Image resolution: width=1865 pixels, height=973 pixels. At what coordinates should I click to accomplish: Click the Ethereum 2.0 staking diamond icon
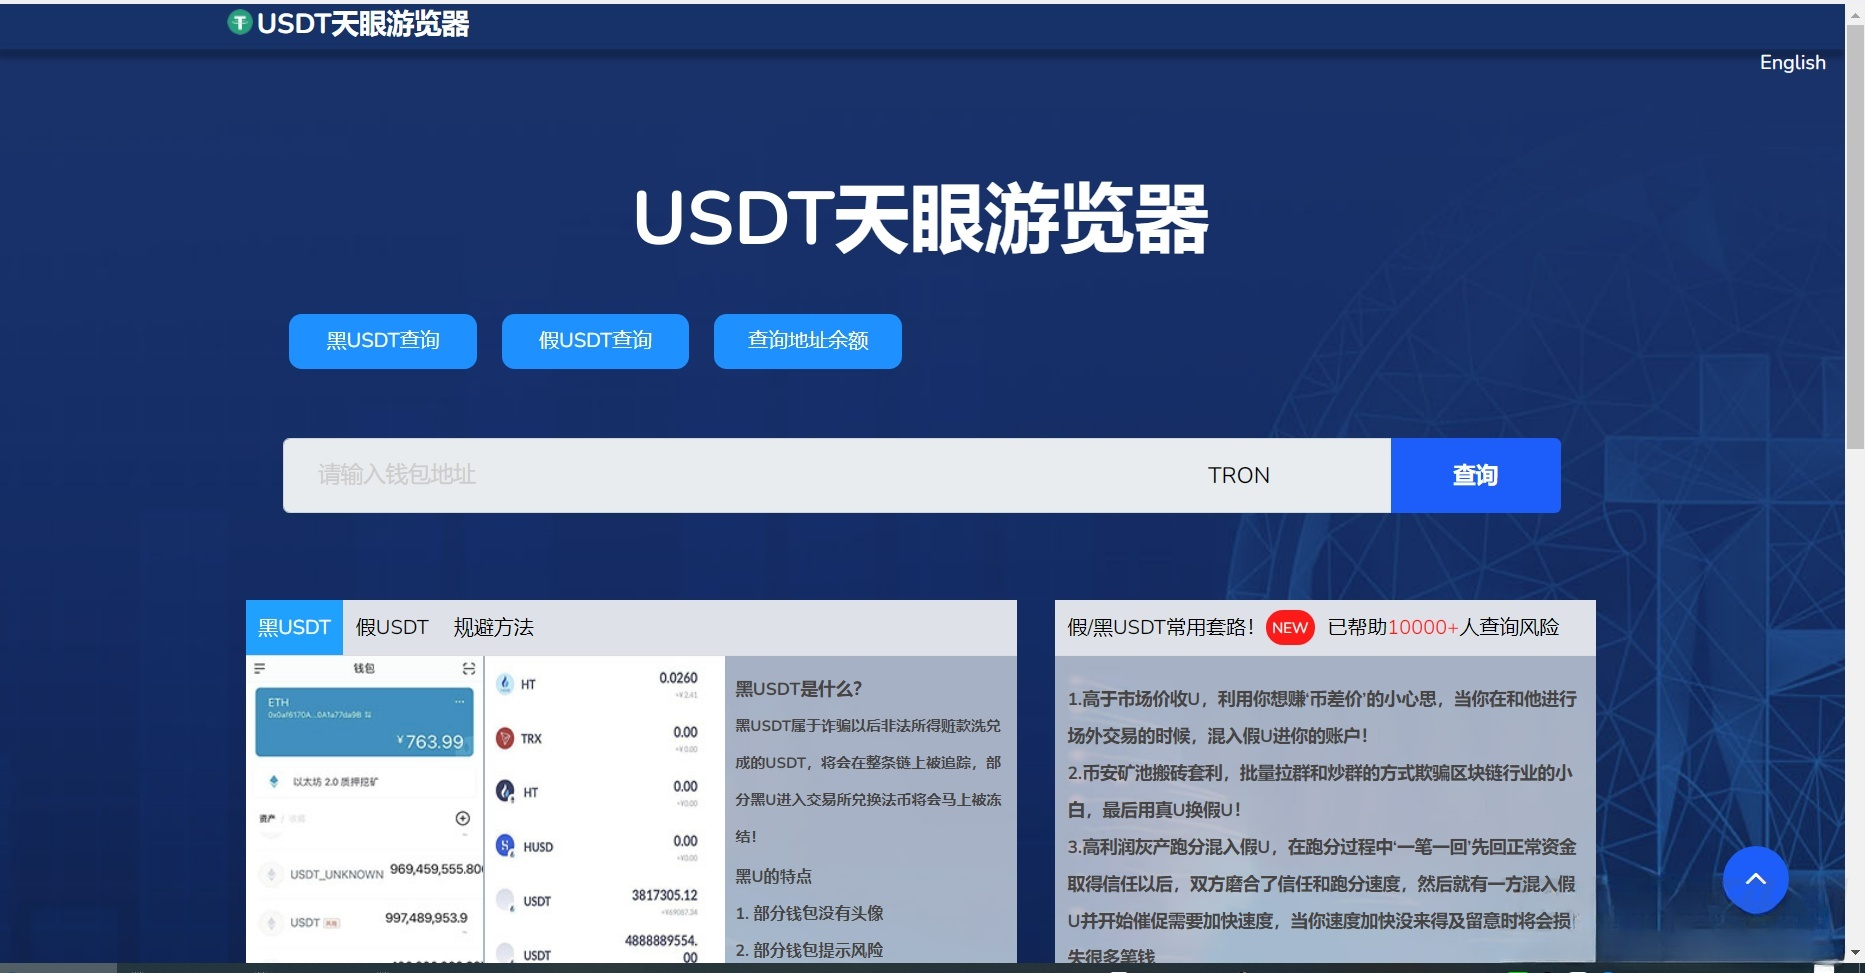tap(274, 782)
